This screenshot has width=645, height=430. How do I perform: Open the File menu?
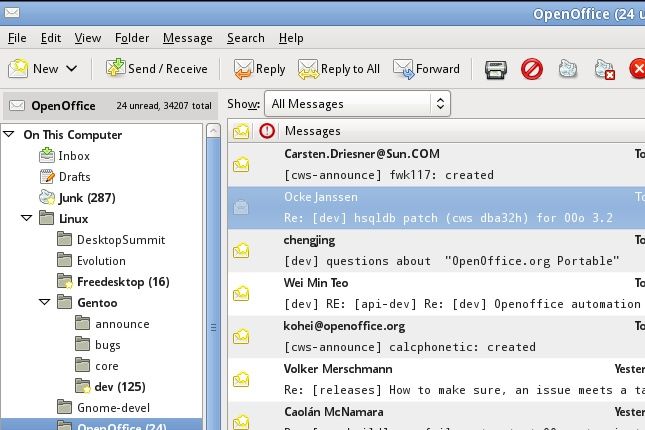pyautogui.click(x=17, y=38)
